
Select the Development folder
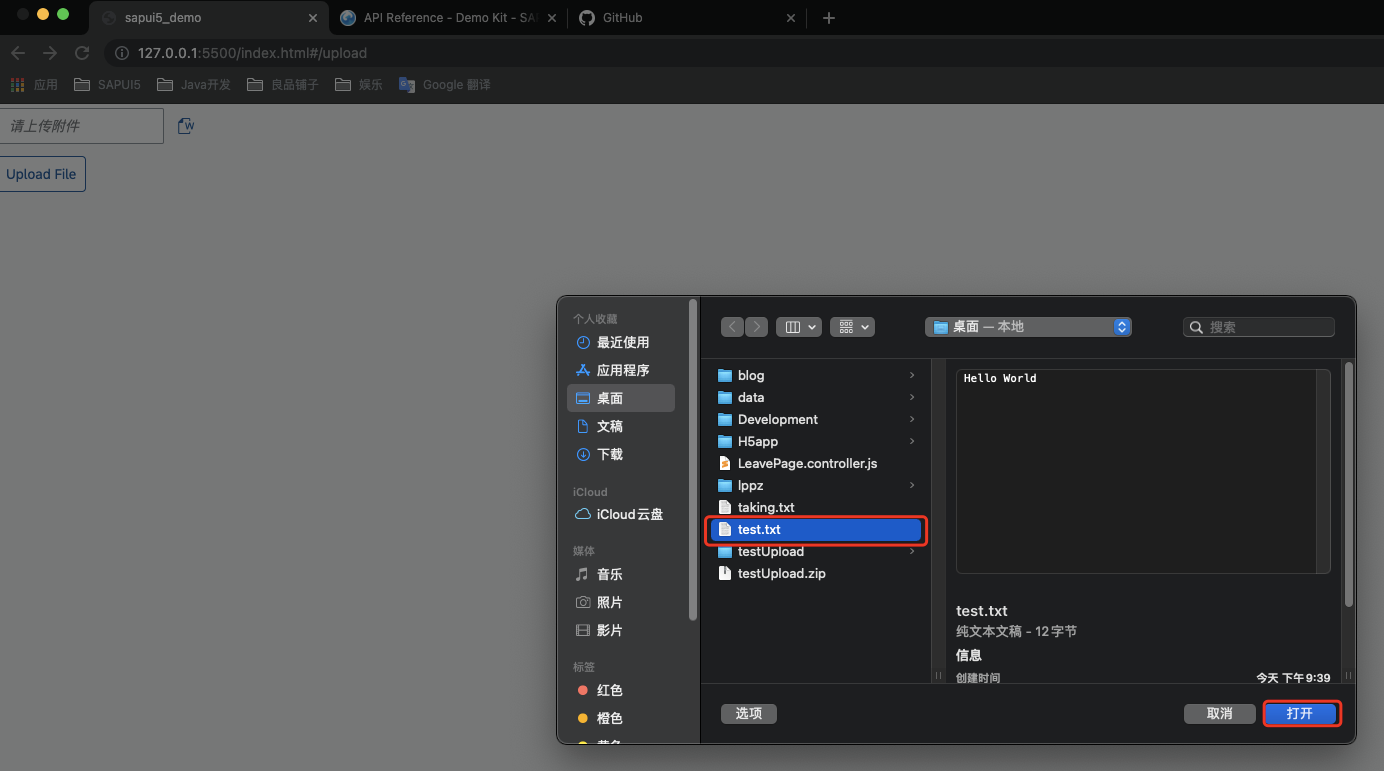tap(816, 419)
